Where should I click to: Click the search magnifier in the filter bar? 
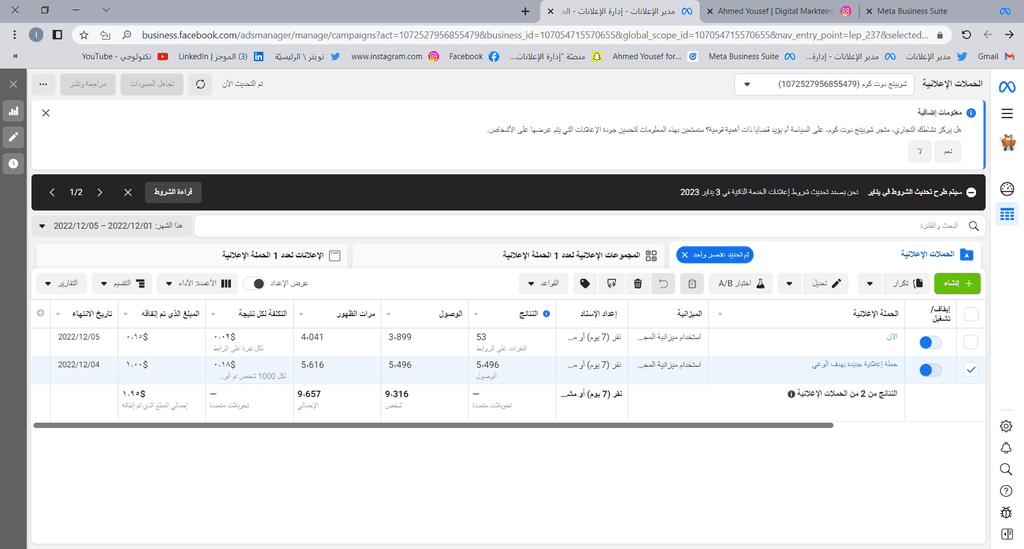(x=974, y=226)
